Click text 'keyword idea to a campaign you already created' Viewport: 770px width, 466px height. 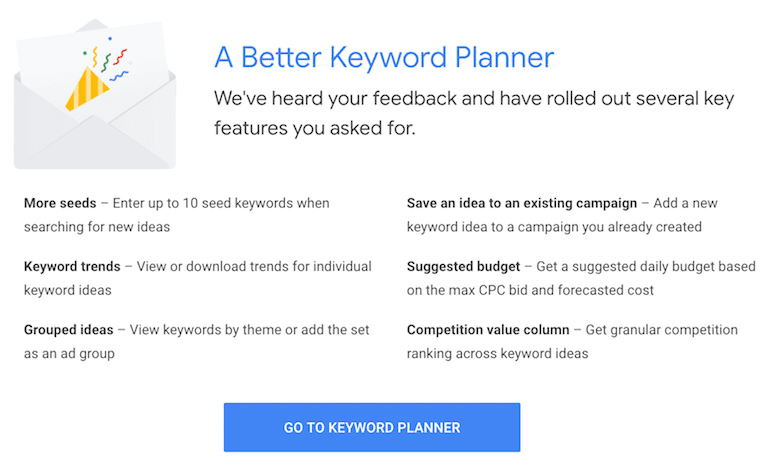pyautogui.click(x=554, y=227)
